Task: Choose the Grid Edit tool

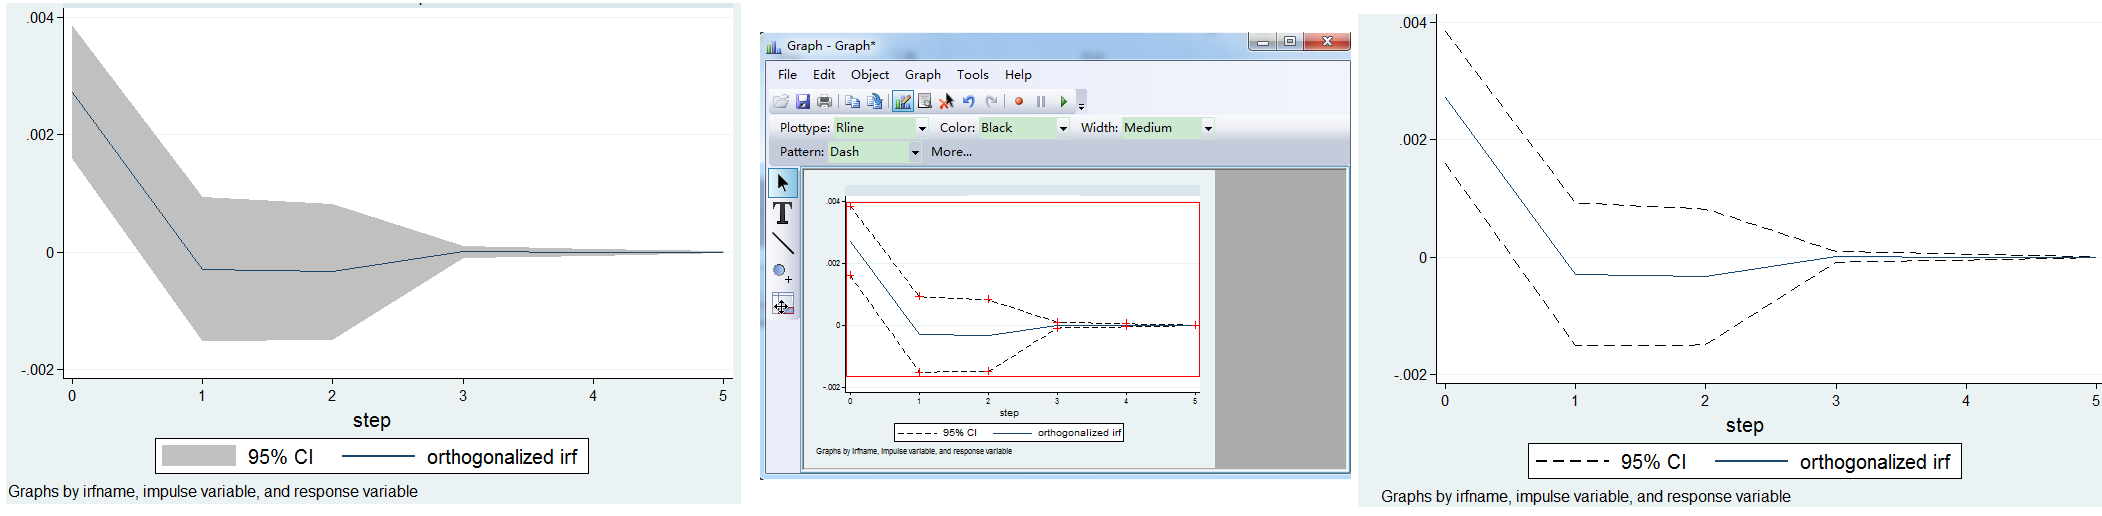Action: coord(782,305)
